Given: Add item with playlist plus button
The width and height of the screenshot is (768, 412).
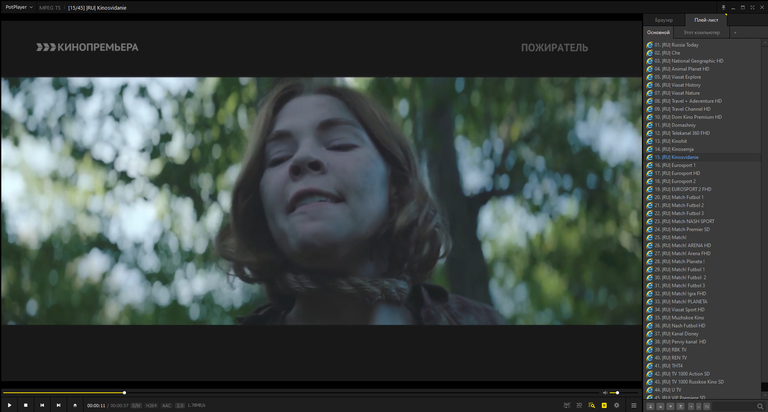Looking at the screenshot, I should [691, 407].
